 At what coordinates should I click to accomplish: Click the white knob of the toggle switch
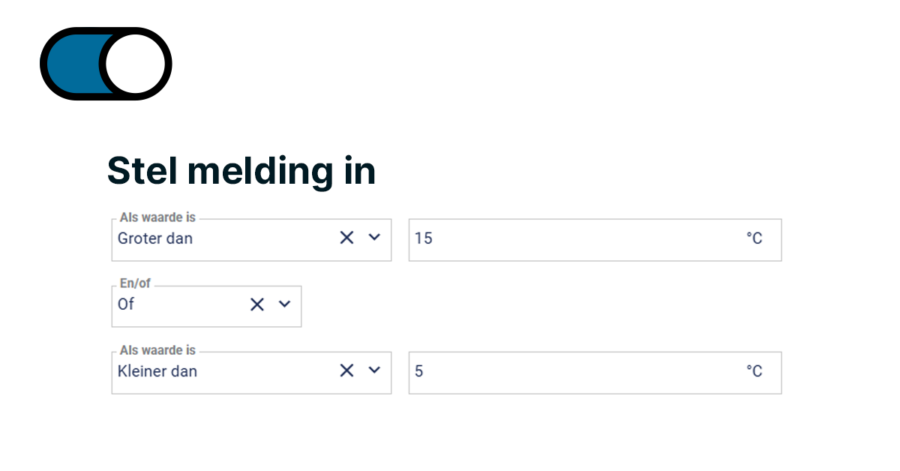(135, 64)
